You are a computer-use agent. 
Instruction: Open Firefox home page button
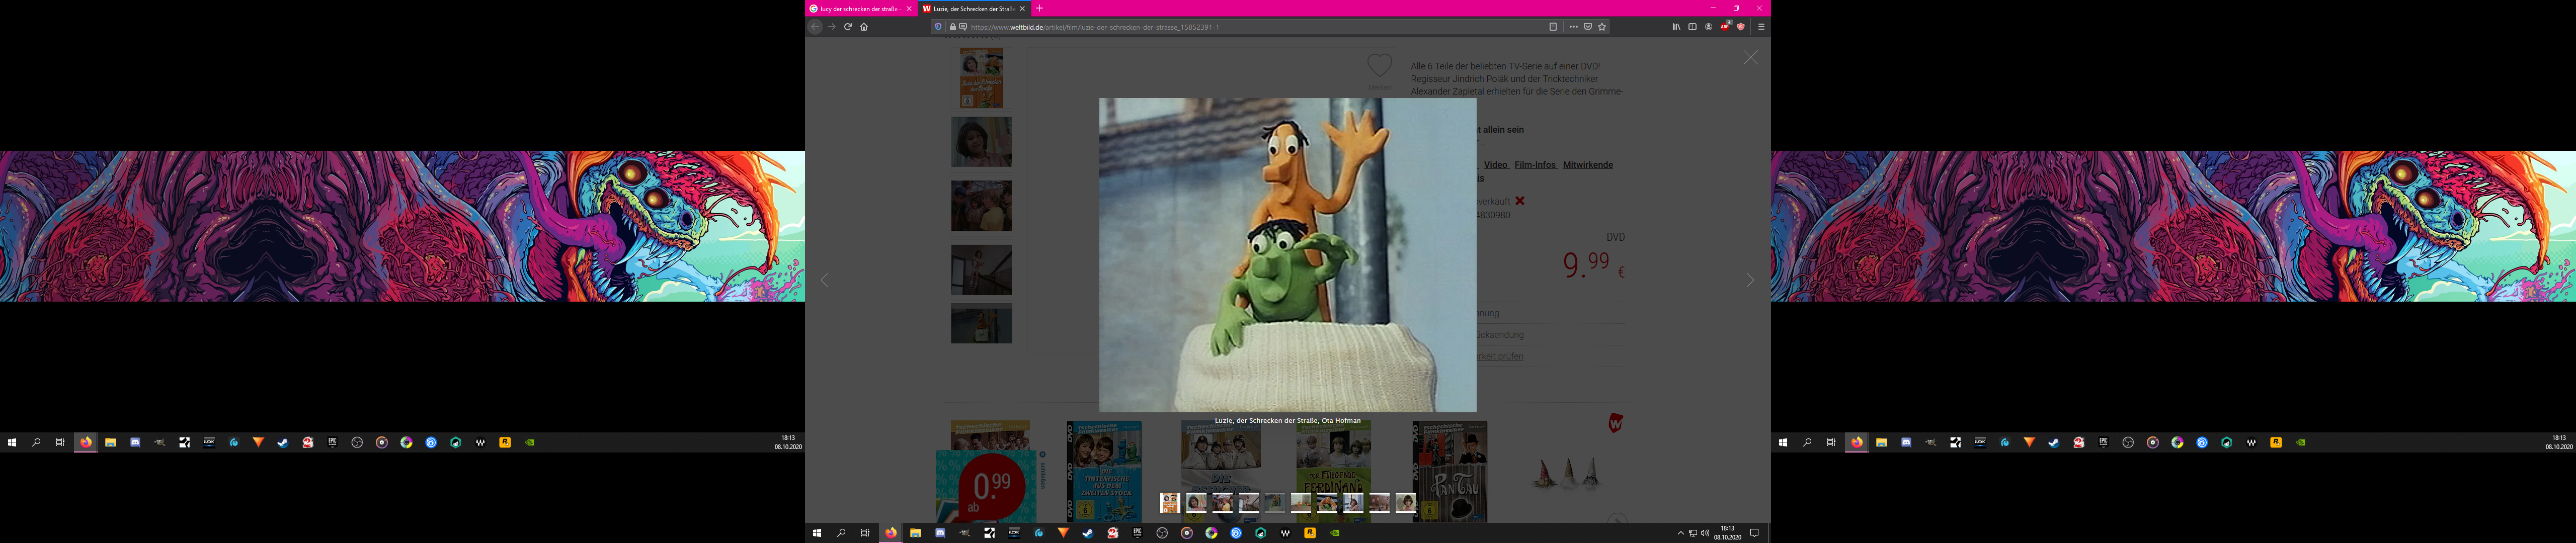864,27
